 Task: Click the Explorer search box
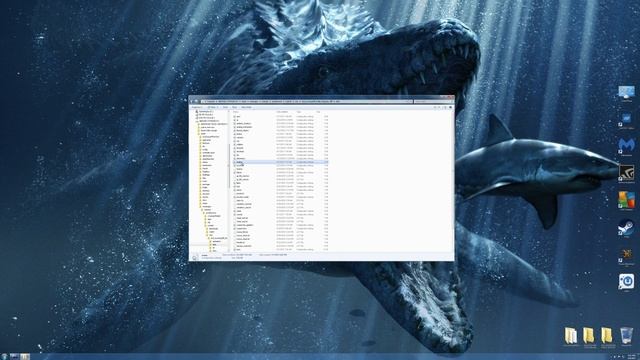click(x=433, y=101)
